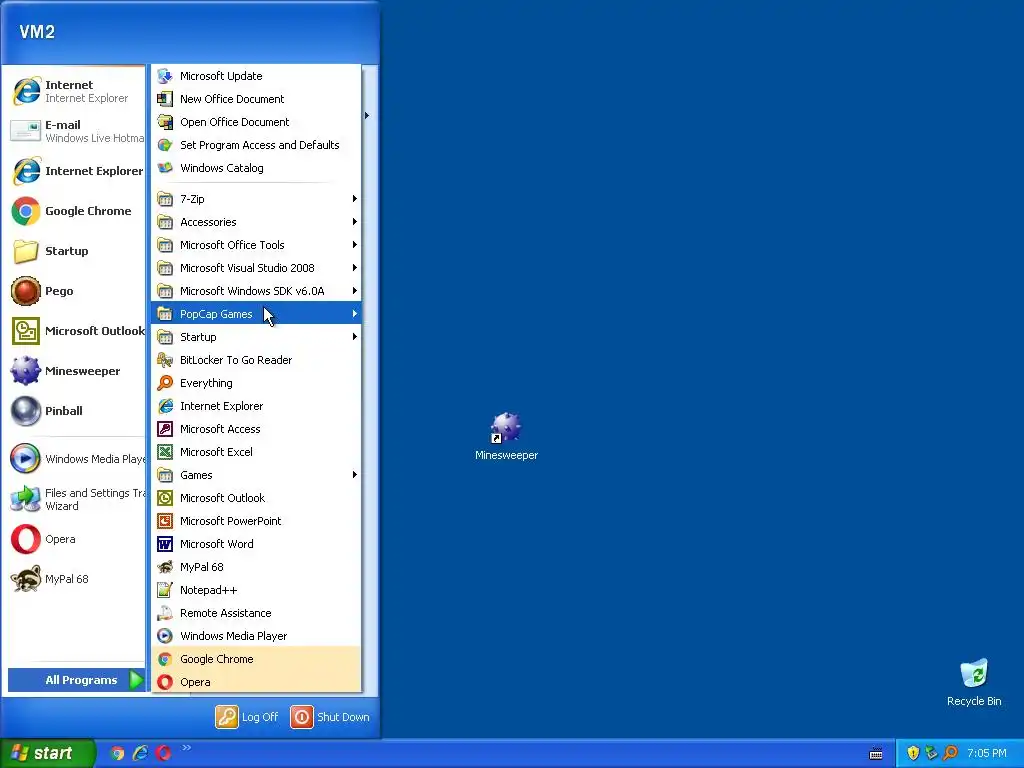The width and height of the screenshot is (1024, 768).
Task: Click the on-screen keyboard taskbar icon
Action: point(876,754)
